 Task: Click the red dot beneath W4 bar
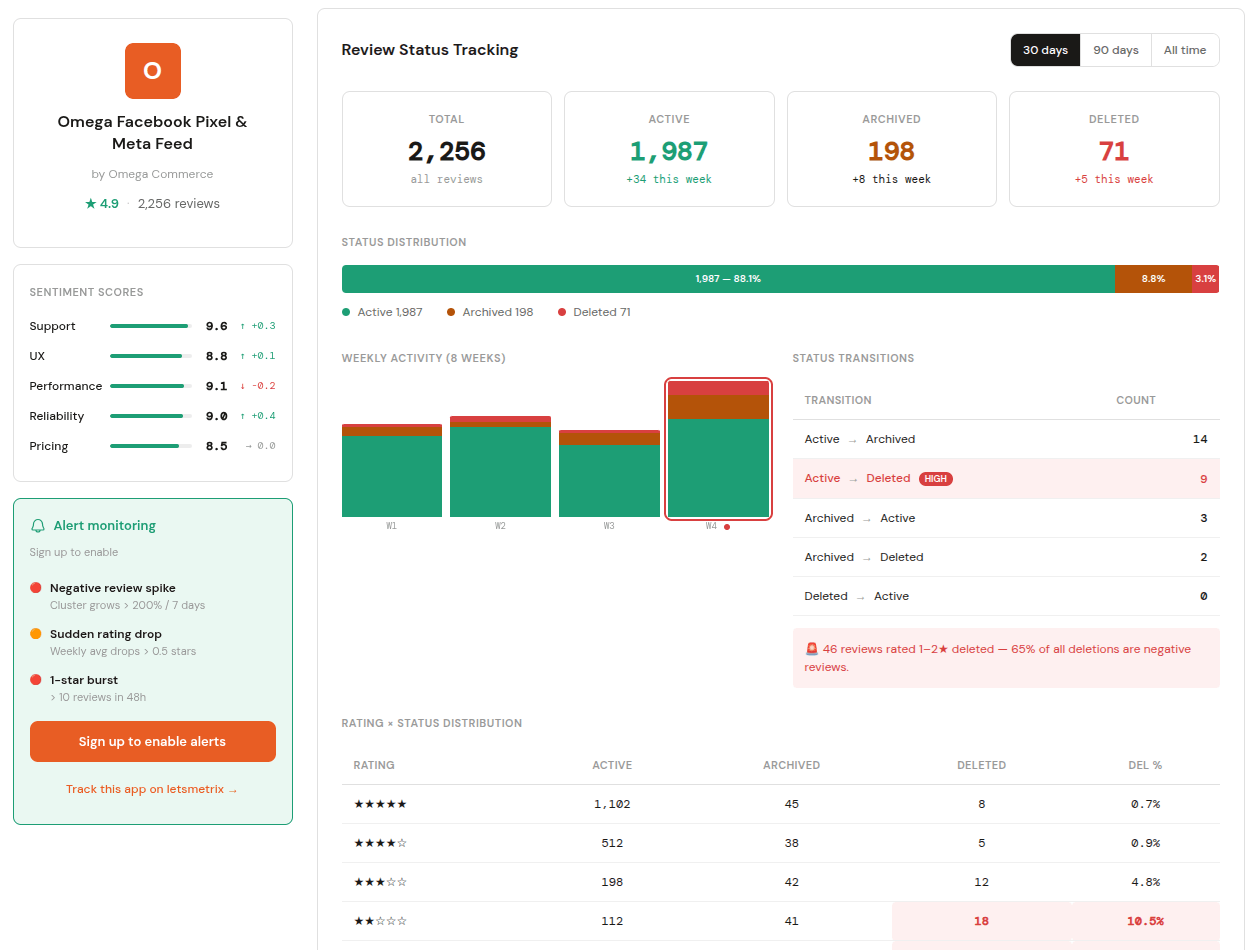(x=727, y=527)
